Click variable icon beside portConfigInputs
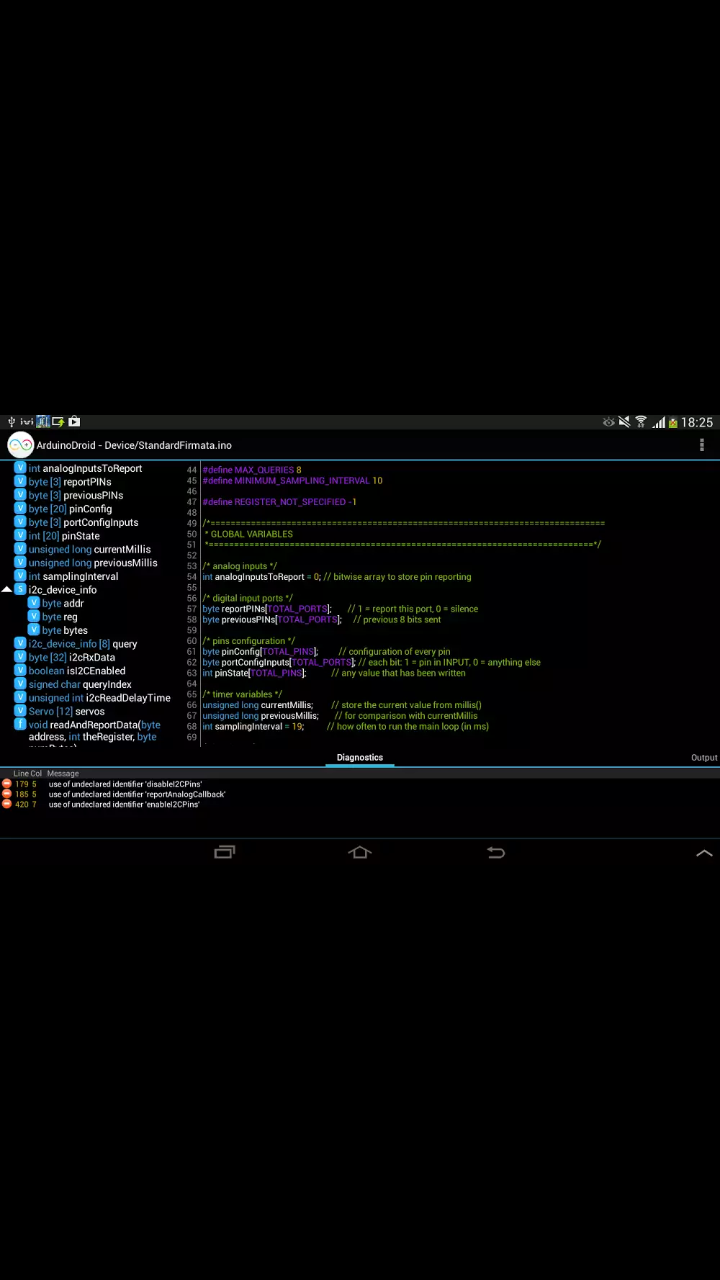This screenshot has width=720, height=1280. 20,522
